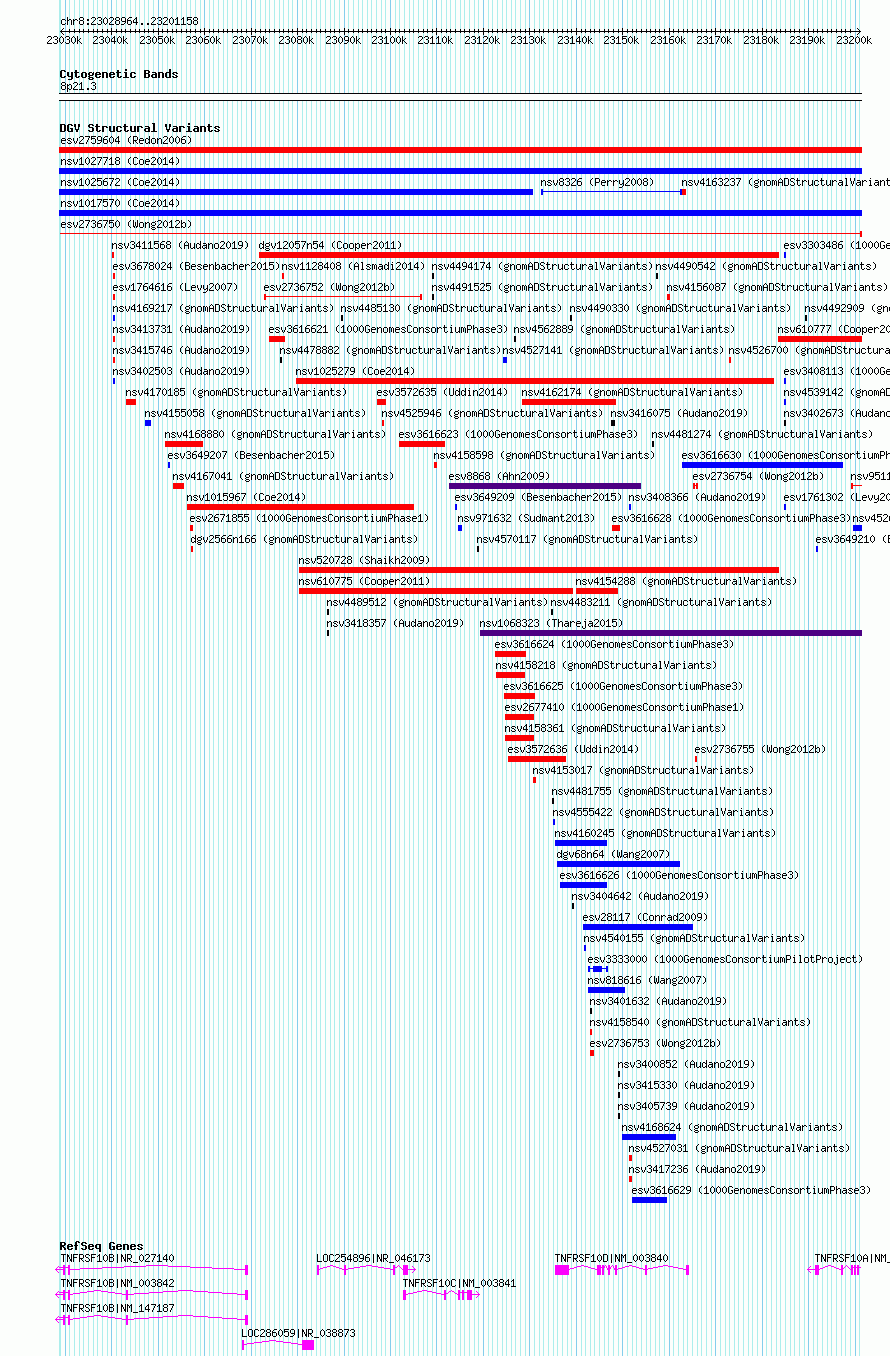Click TNFRSF10A|NM_ gene label

852,1258
